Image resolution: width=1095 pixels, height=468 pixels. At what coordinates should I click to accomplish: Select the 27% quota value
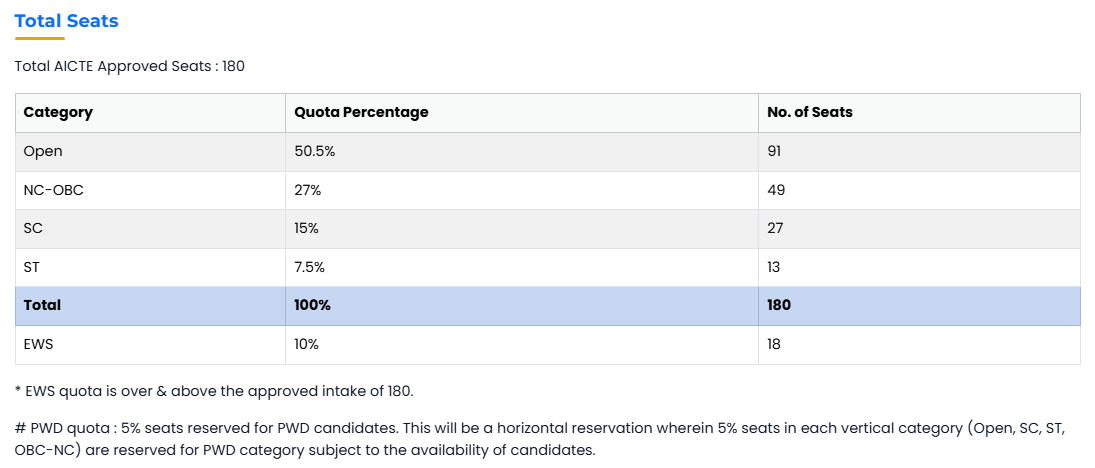point(307,190)
